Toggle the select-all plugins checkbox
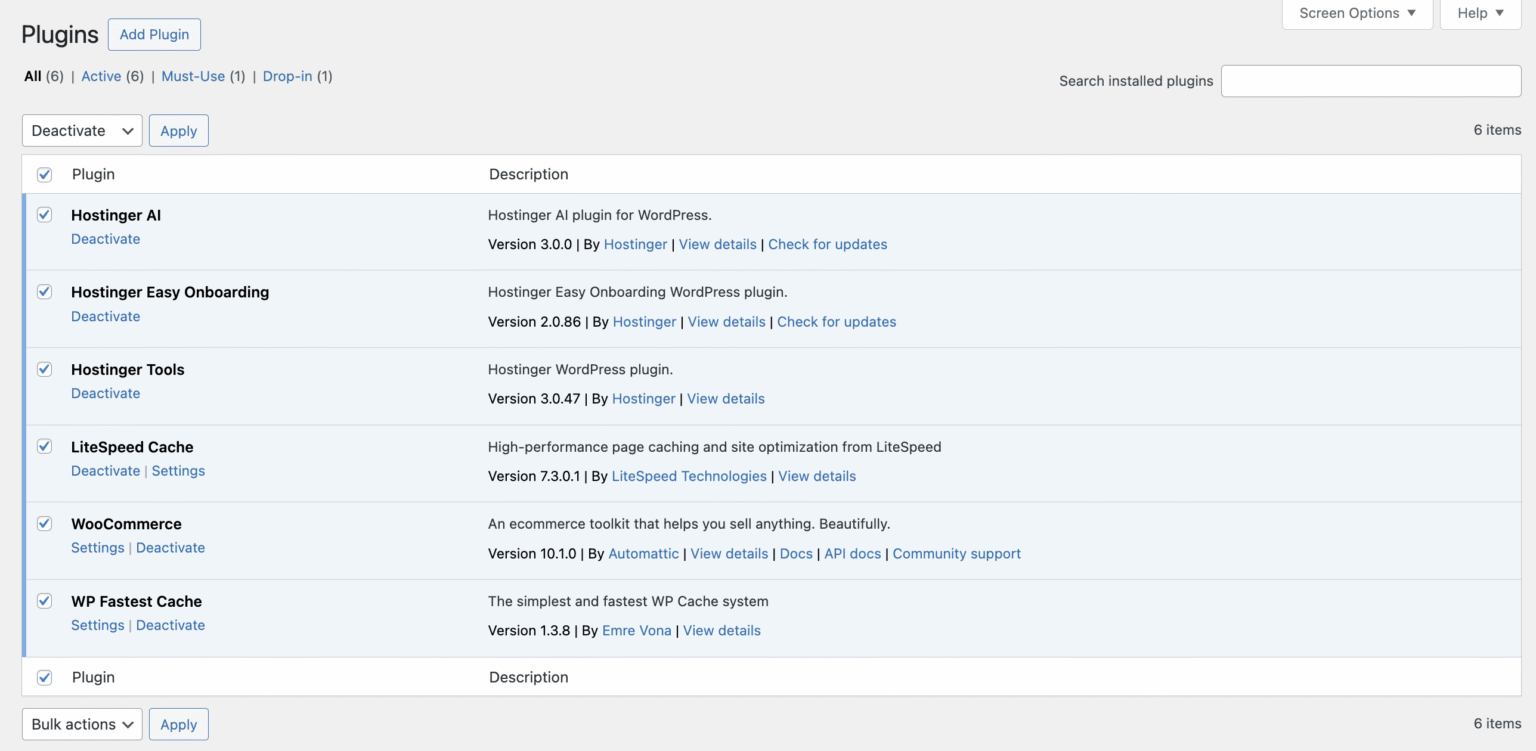The width and height of the screenshot is (1536, 751). tap(44, 174)
